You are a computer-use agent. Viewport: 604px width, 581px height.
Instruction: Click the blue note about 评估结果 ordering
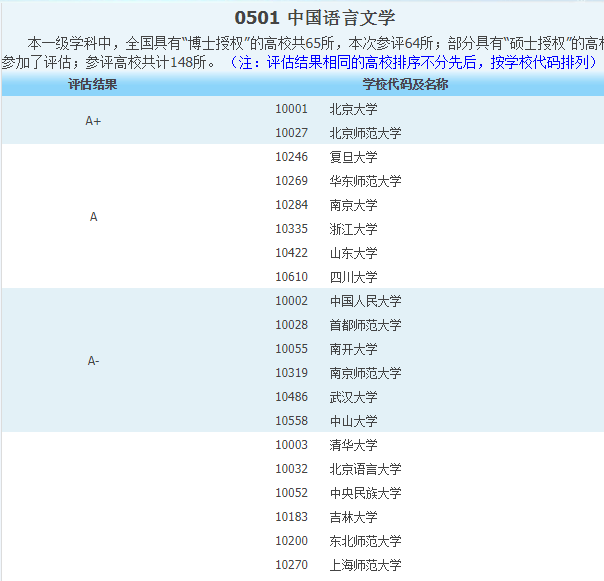(x=414, y=62)
